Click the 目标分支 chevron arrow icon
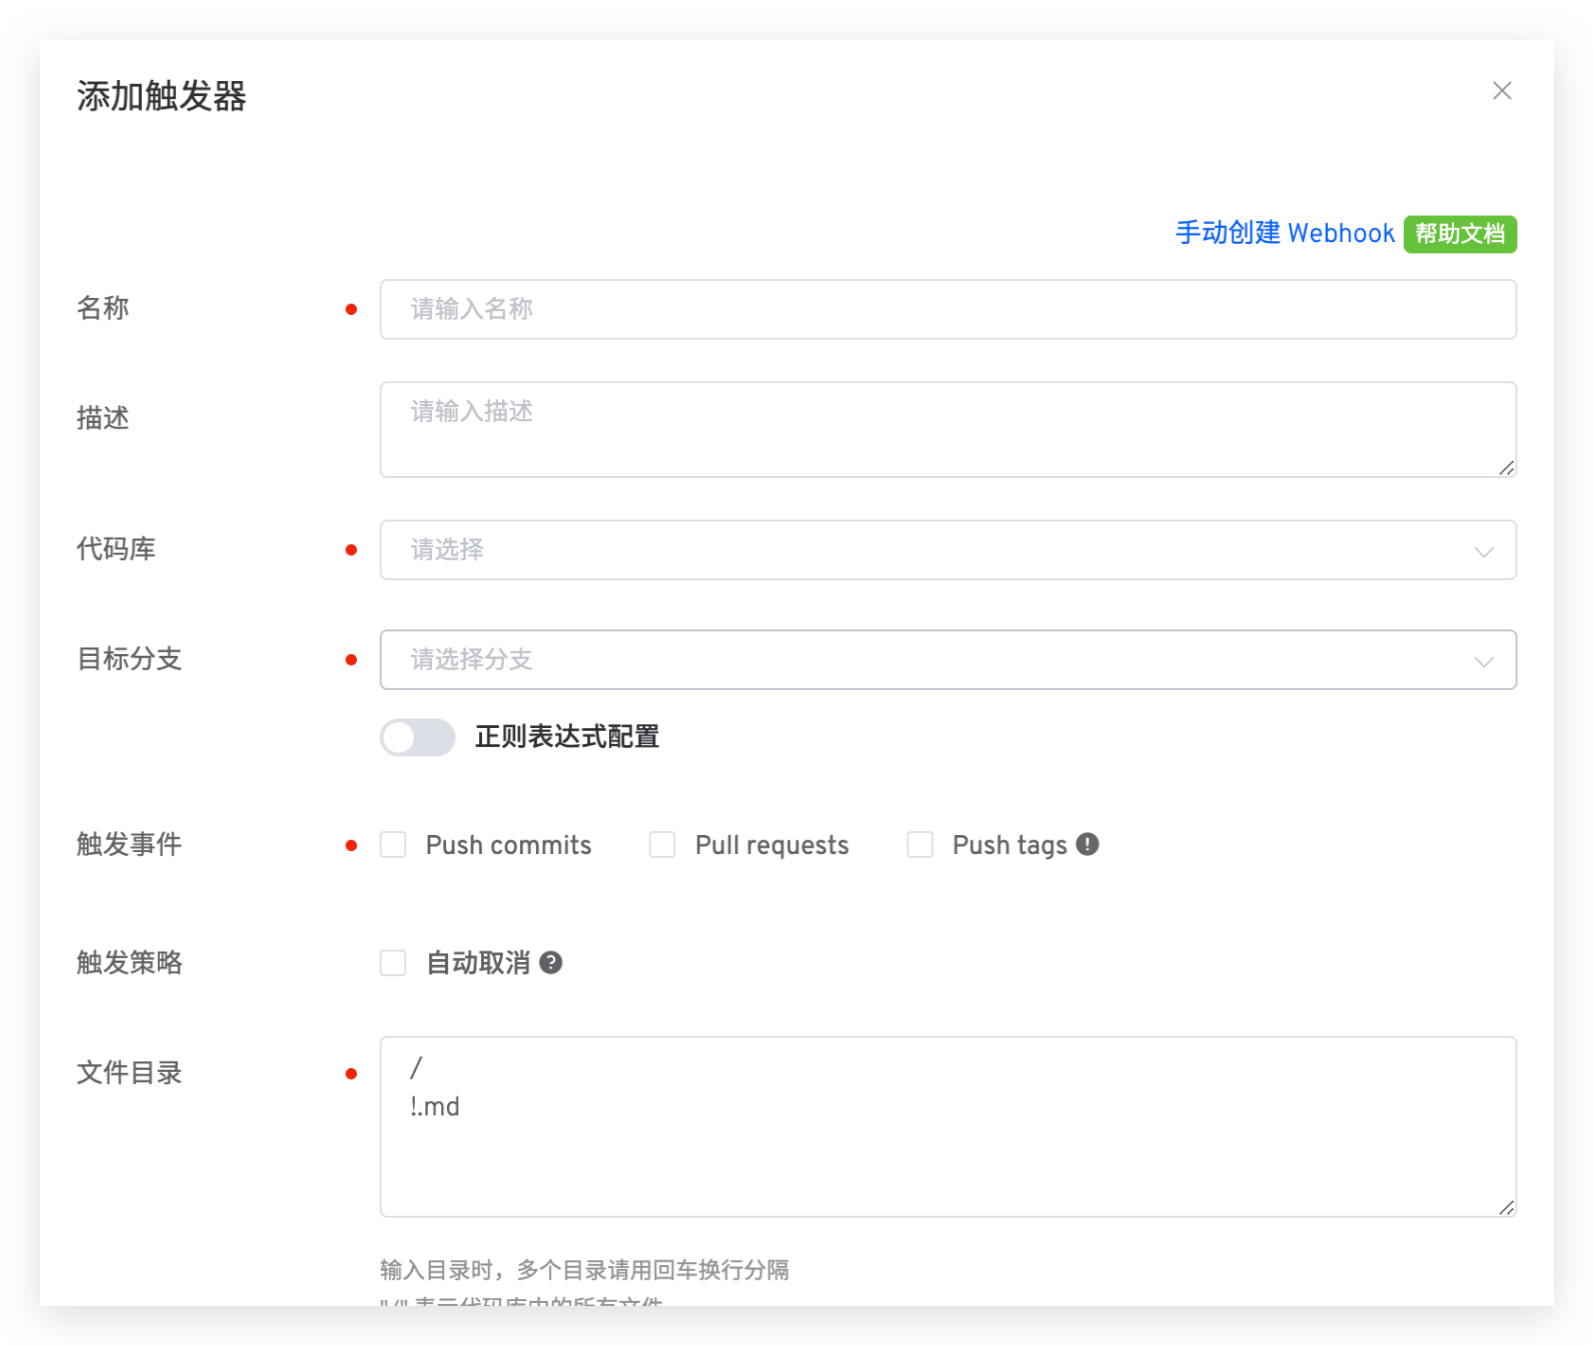The height and width of the screenshot is (1346, 1594). click(x=1484, y=661)
